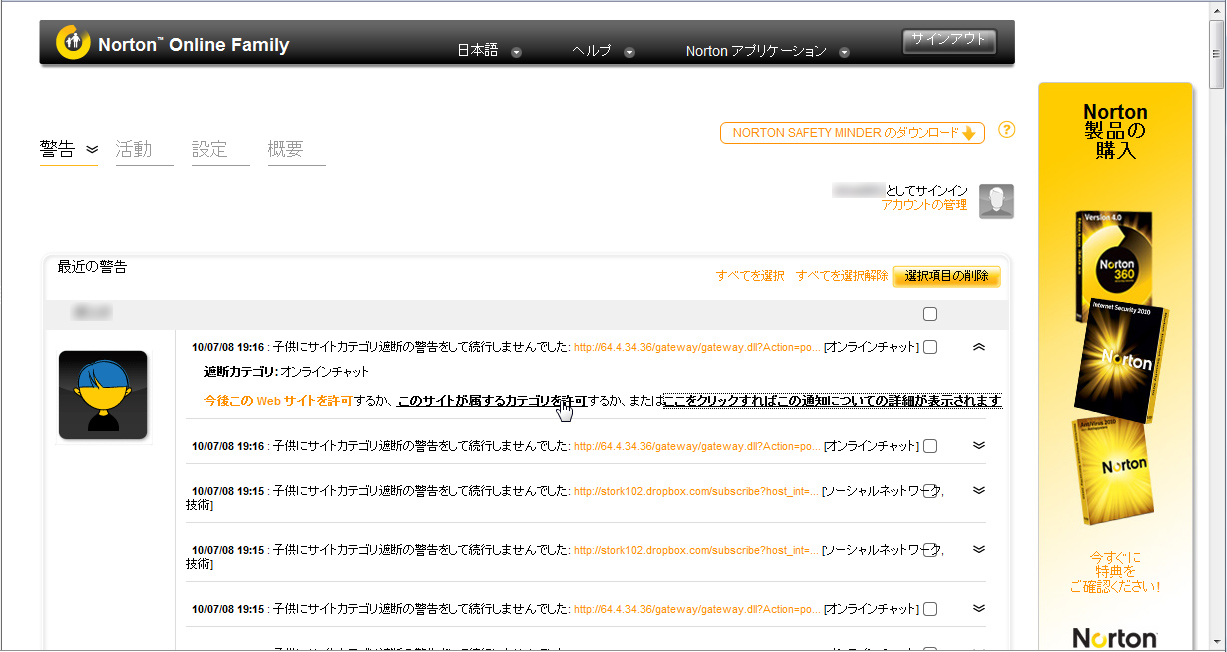The width and height of the screenshot is (1227, 652).
Task: Tick checkbox of the collapsed 19:16 warning
Action: (930, 446)
